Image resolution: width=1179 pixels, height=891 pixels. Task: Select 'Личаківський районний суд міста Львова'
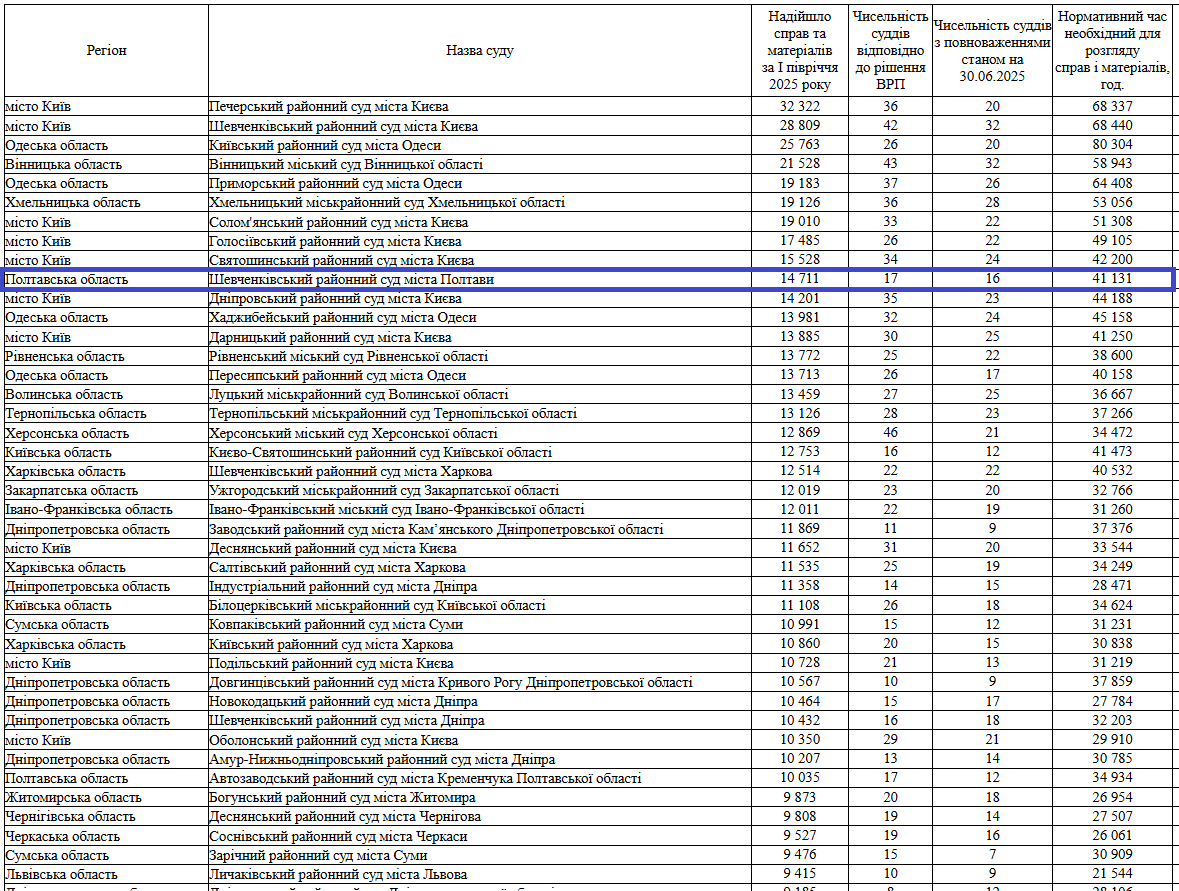pyautogui.click(x=338, y=874)
